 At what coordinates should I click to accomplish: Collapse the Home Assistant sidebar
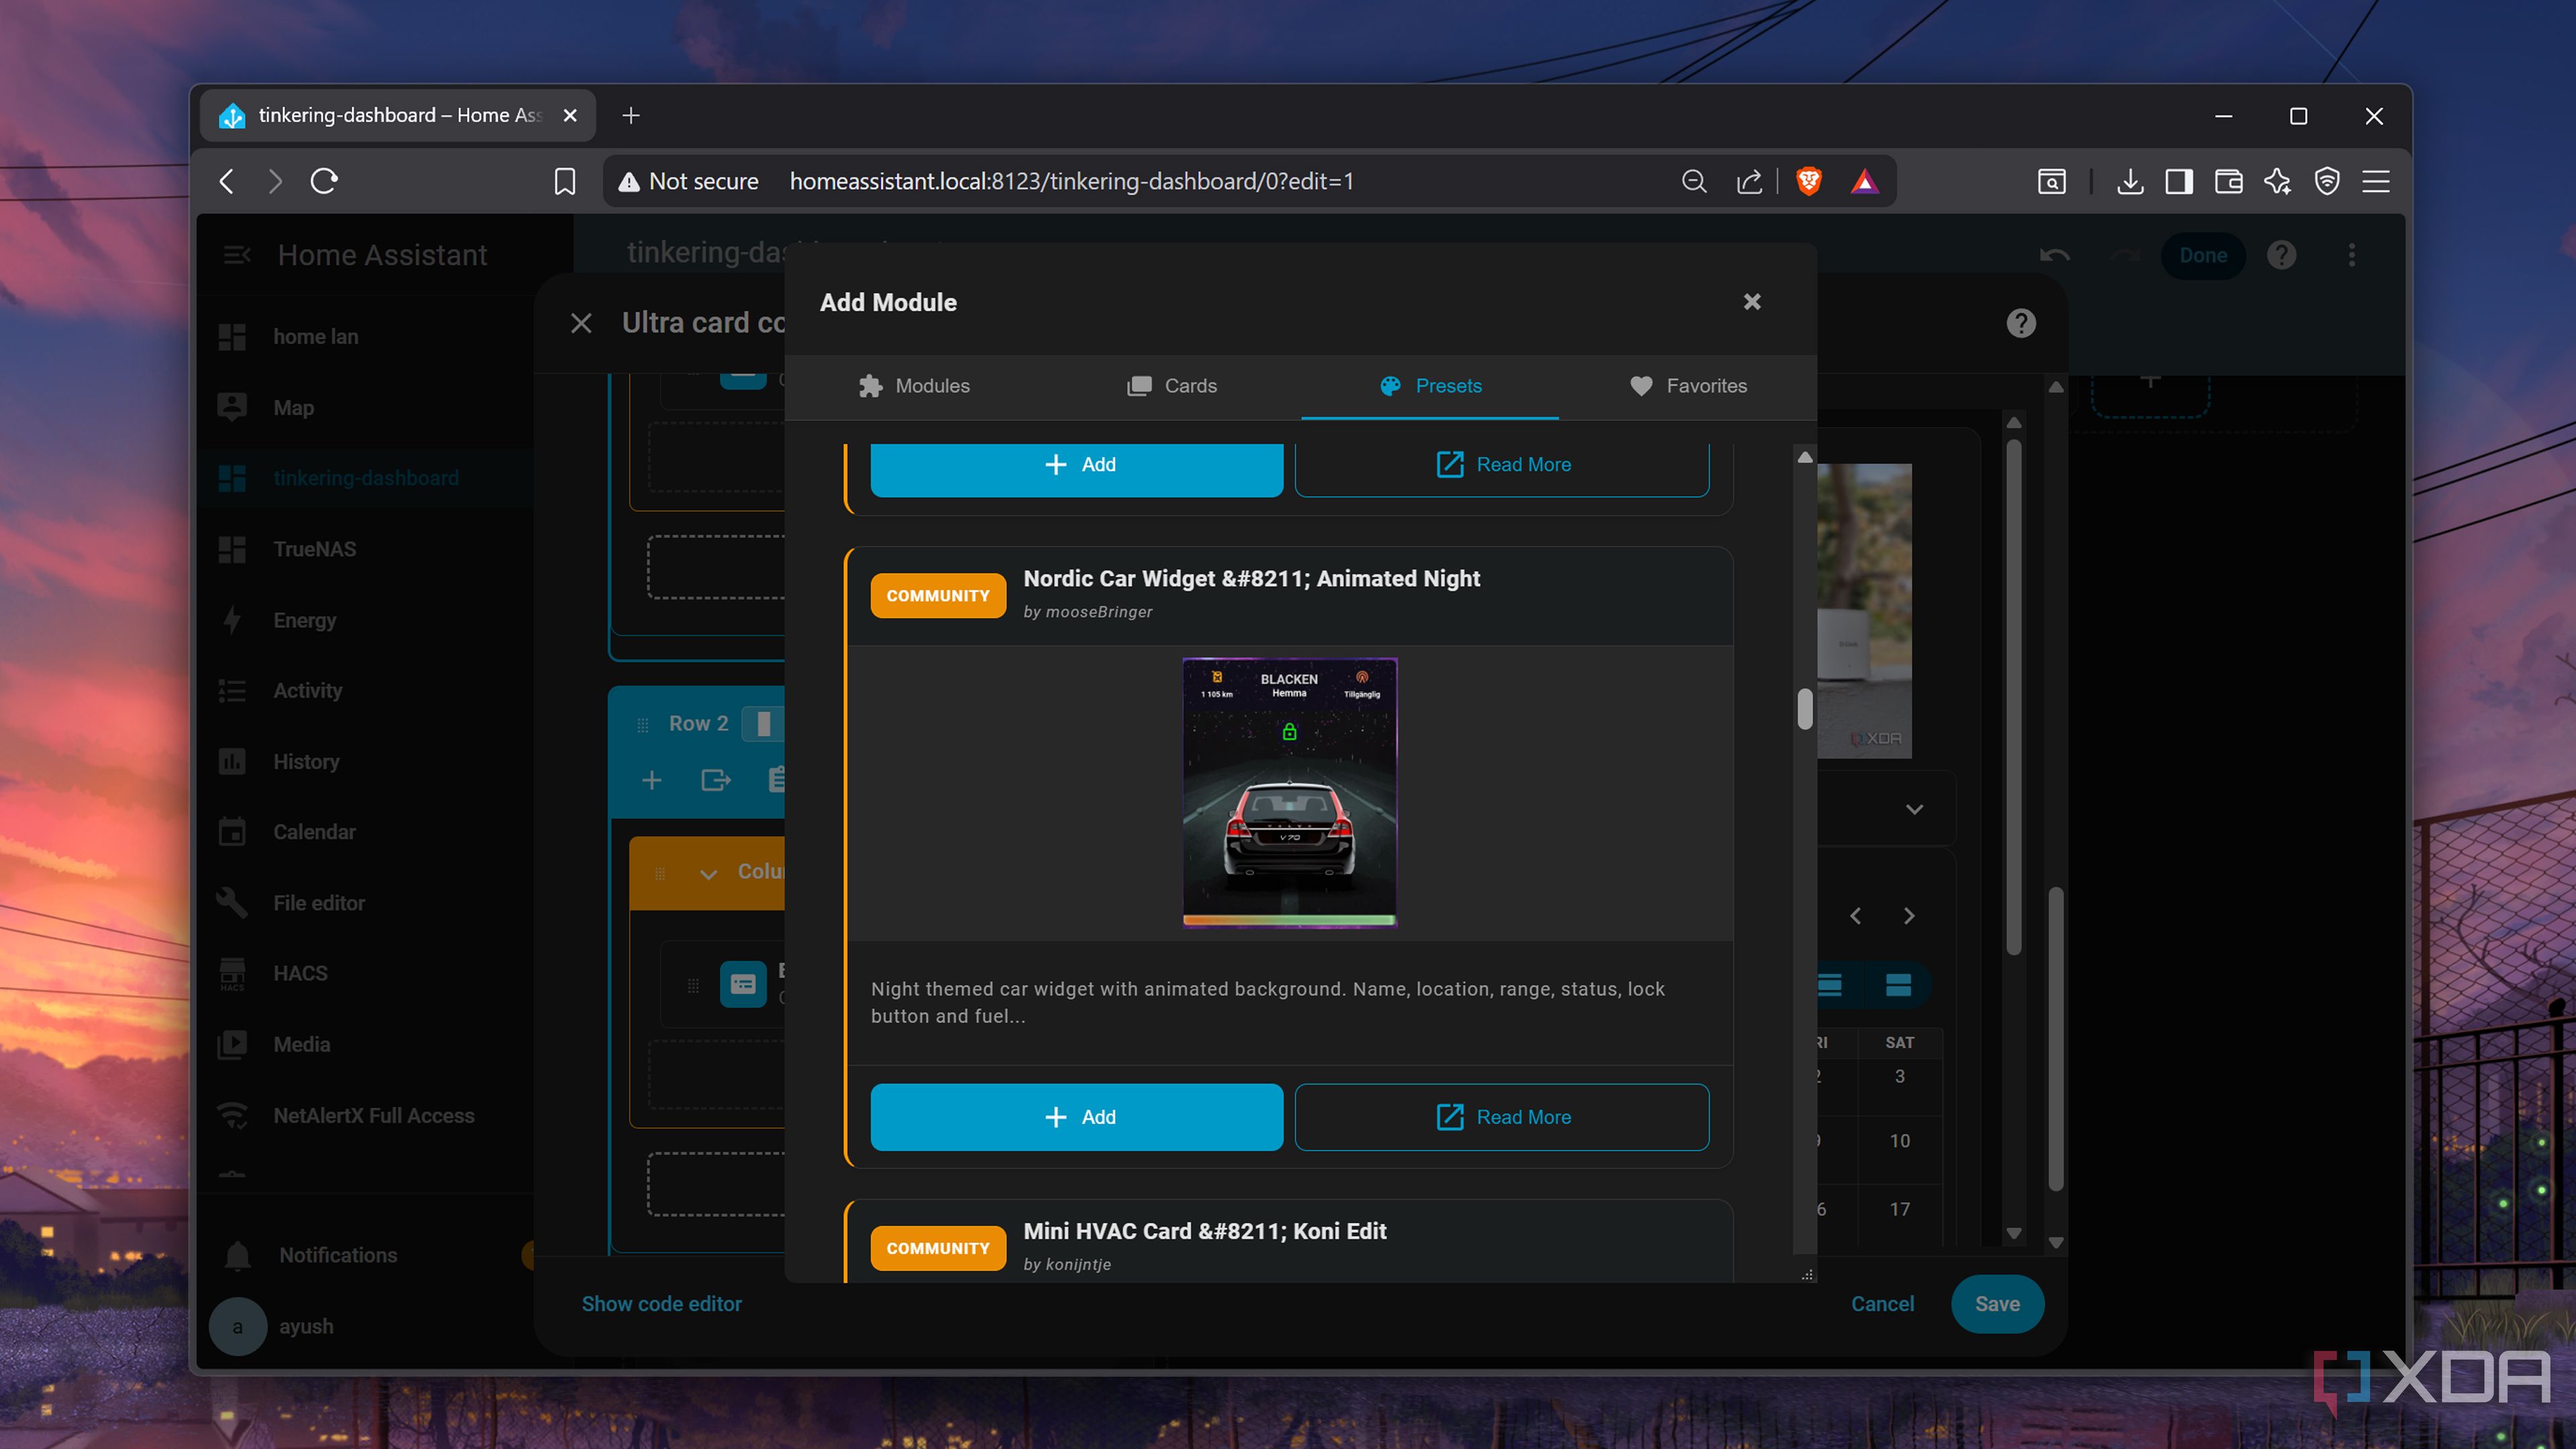(237, 255)
